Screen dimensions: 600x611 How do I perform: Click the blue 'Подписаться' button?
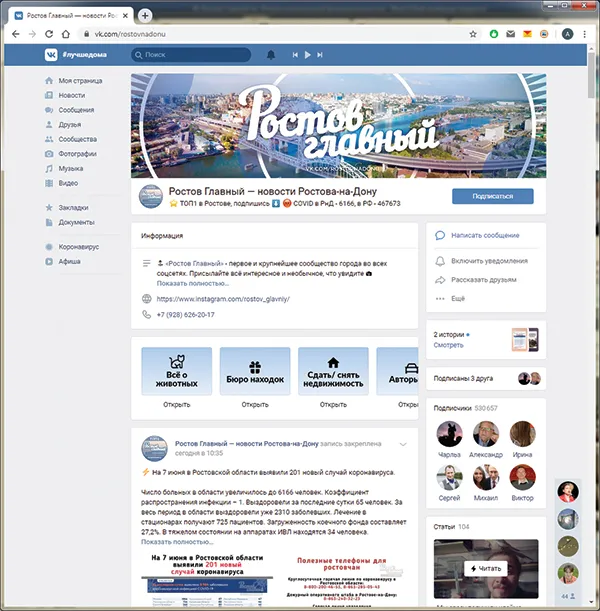492,196
